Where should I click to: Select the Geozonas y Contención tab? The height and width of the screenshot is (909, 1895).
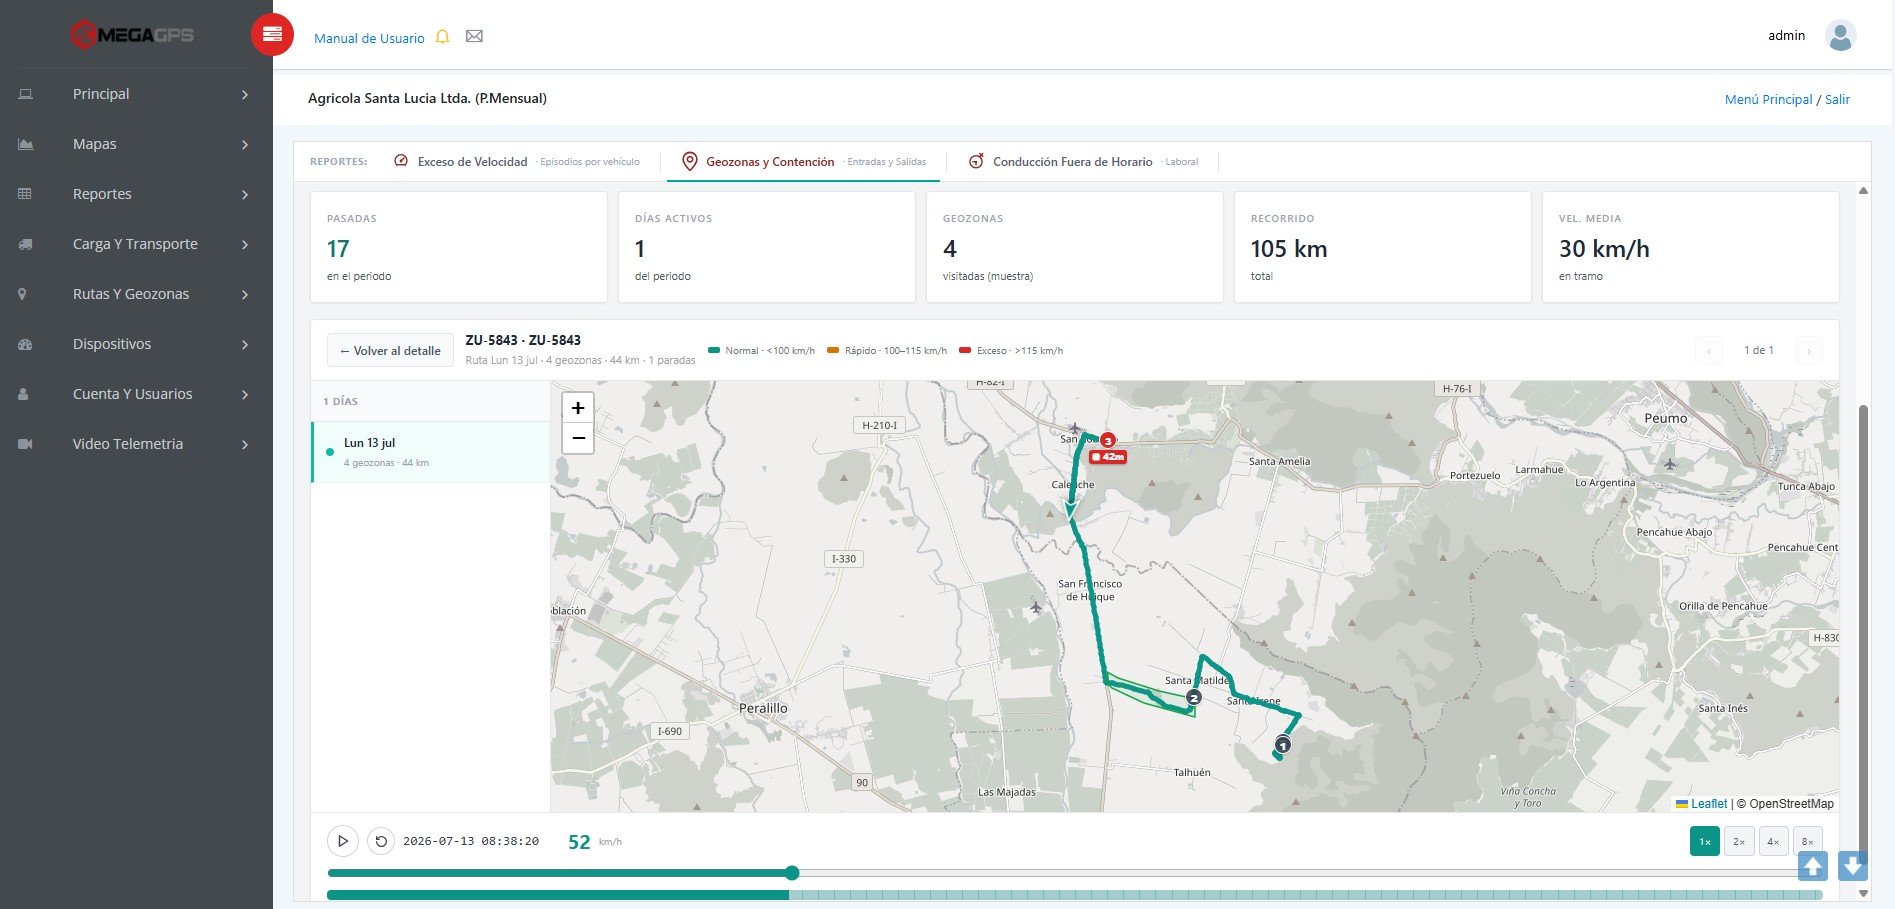(x=803, y=161)
